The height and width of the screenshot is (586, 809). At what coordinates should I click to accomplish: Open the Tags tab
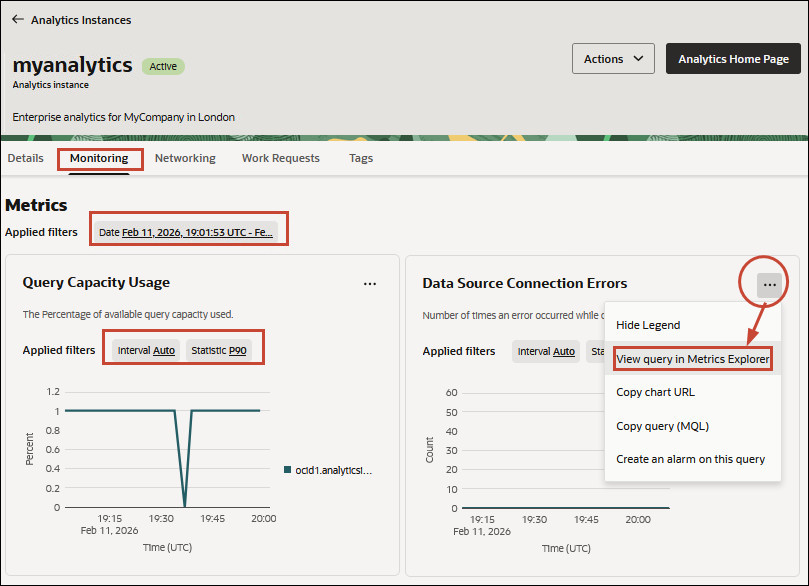click(x=361, y=158)
